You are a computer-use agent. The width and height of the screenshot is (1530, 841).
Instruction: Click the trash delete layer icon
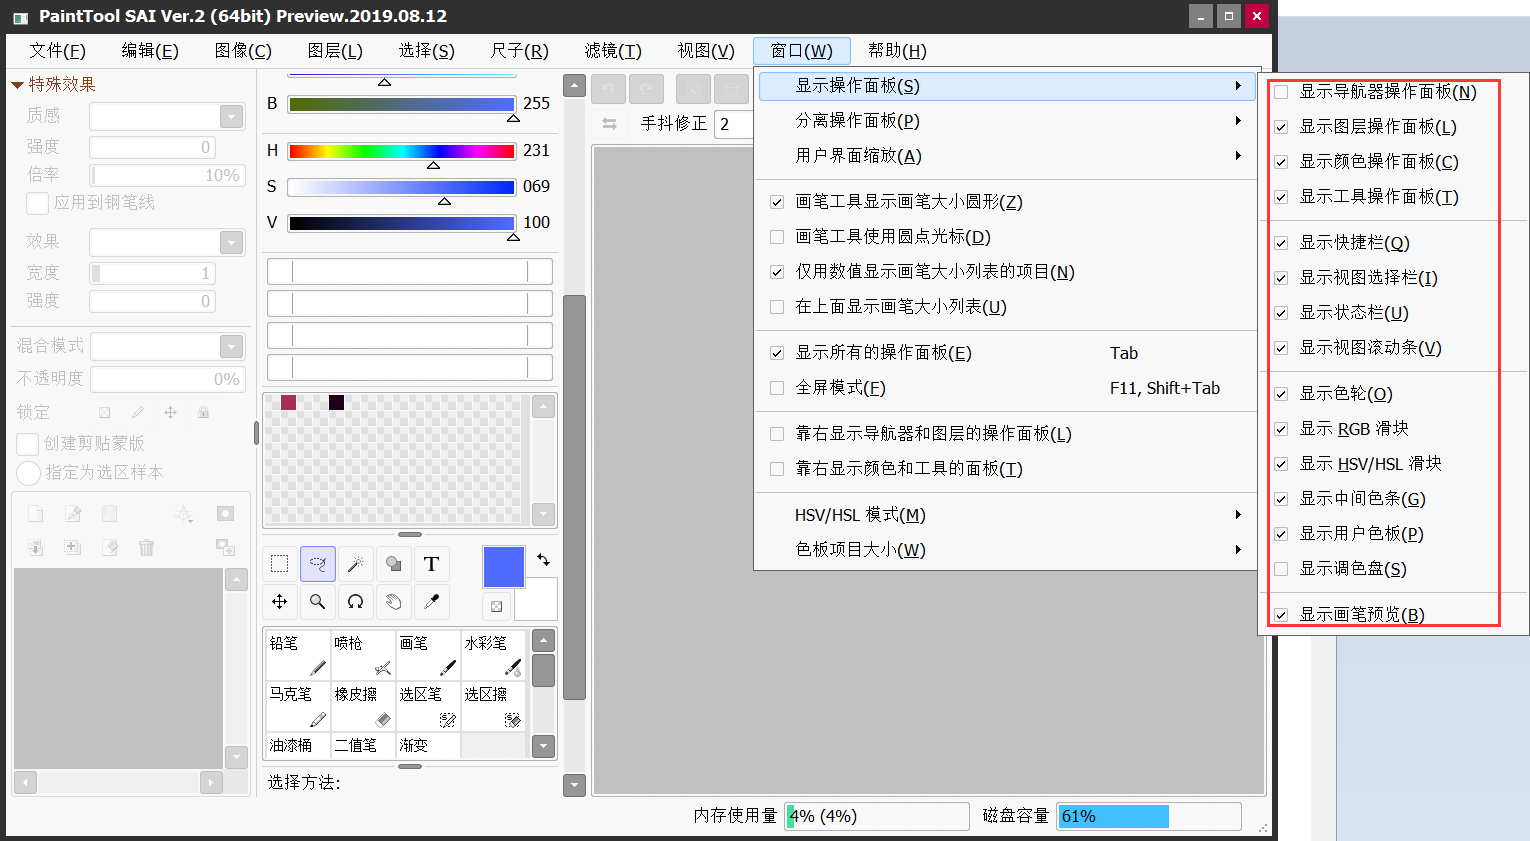tap(146, 547)
